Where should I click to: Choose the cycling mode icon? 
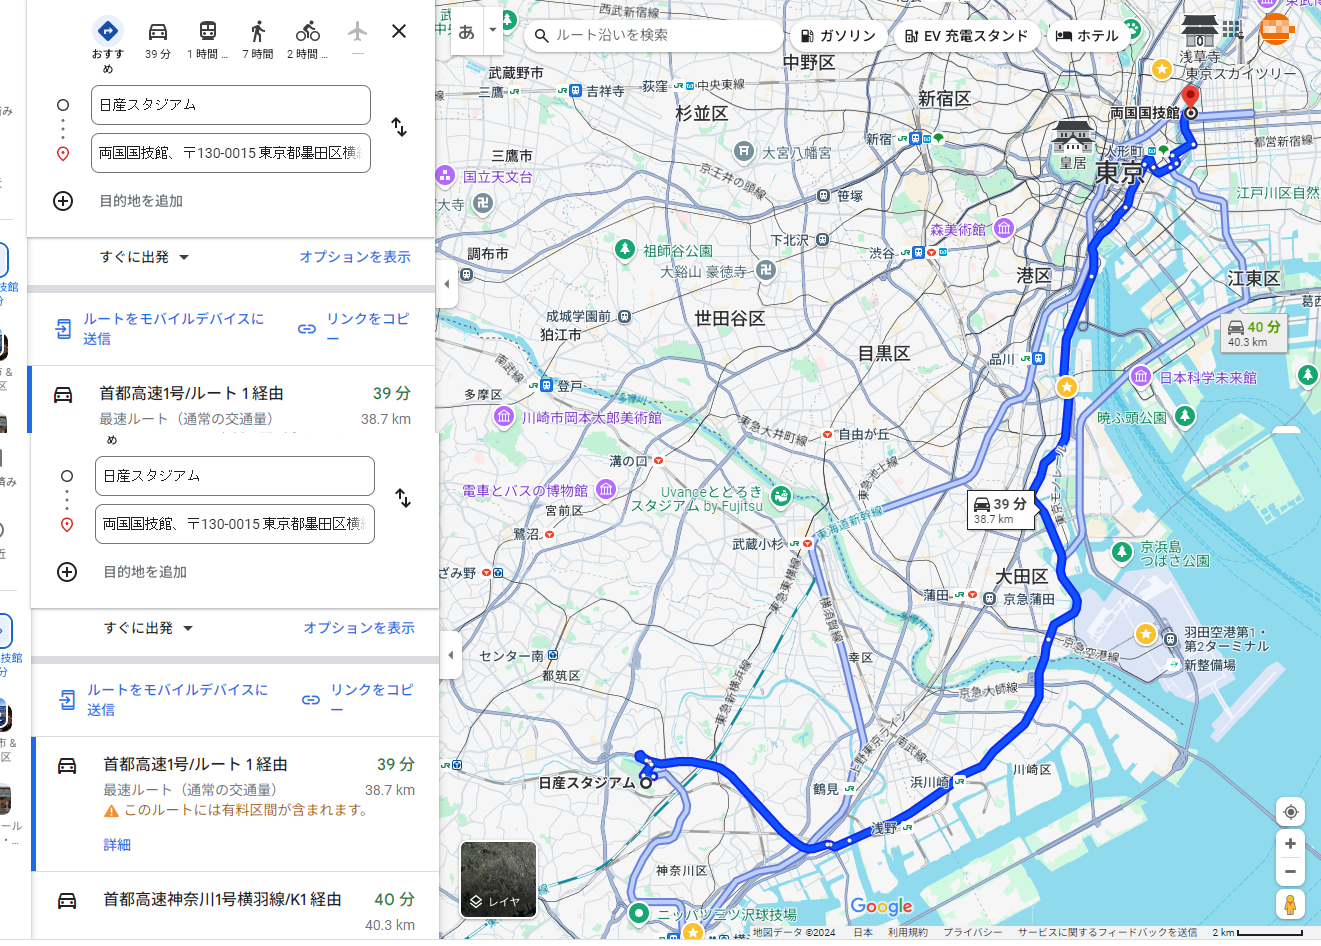click(x=308, y=41)
